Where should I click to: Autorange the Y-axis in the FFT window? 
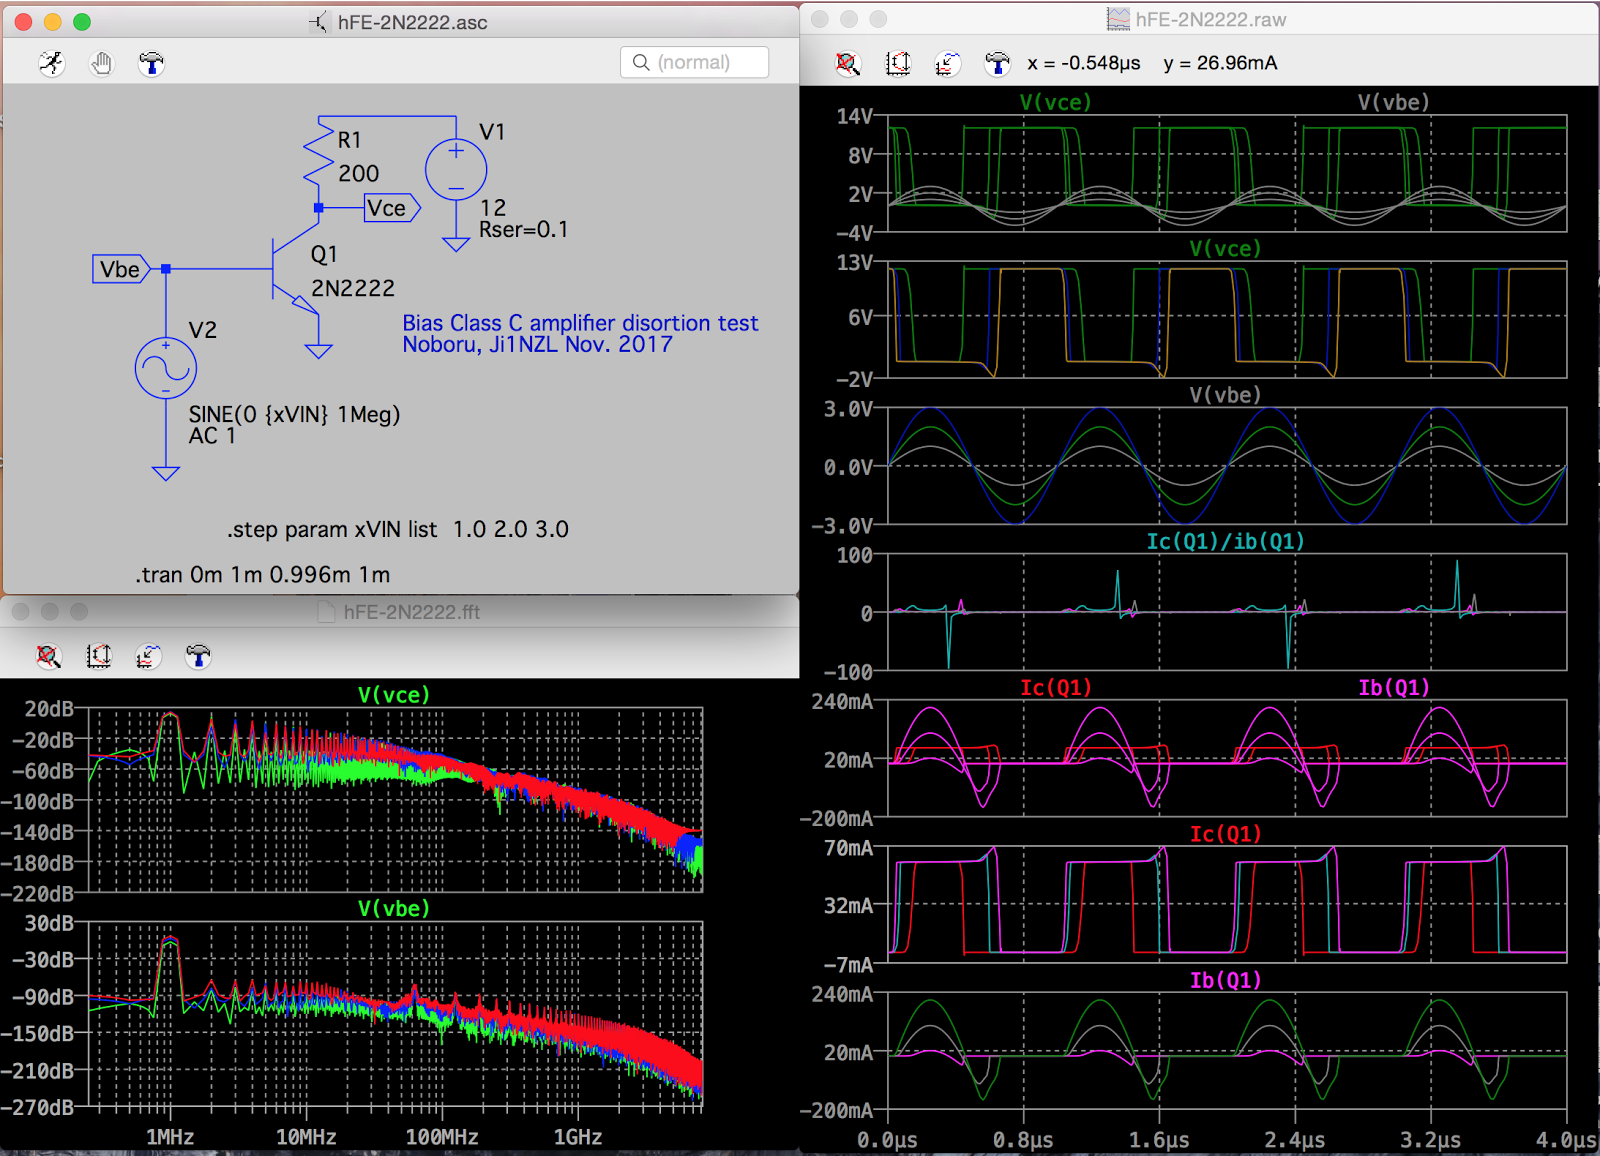coord(99,656)
